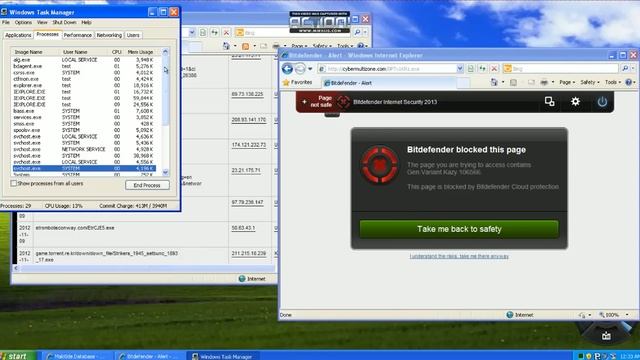Sort processes by Mem Usage column header
The image size is (640, 360).
click(140, 52)
